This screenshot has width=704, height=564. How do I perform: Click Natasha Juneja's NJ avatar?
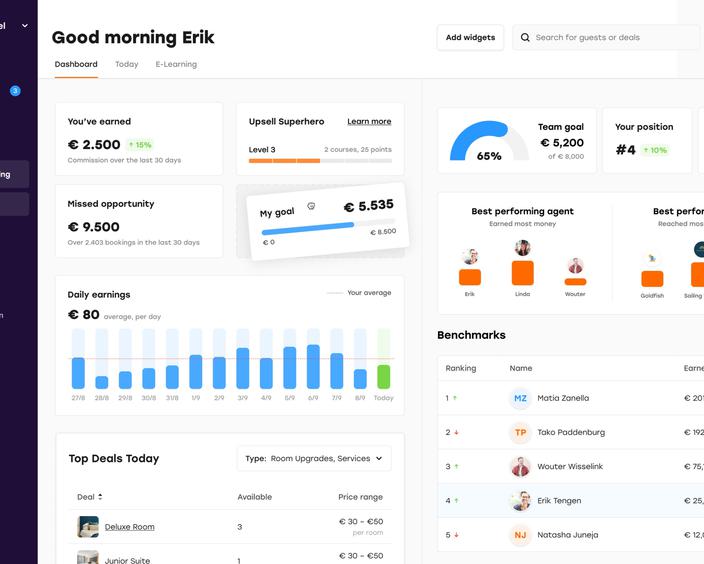520,535
